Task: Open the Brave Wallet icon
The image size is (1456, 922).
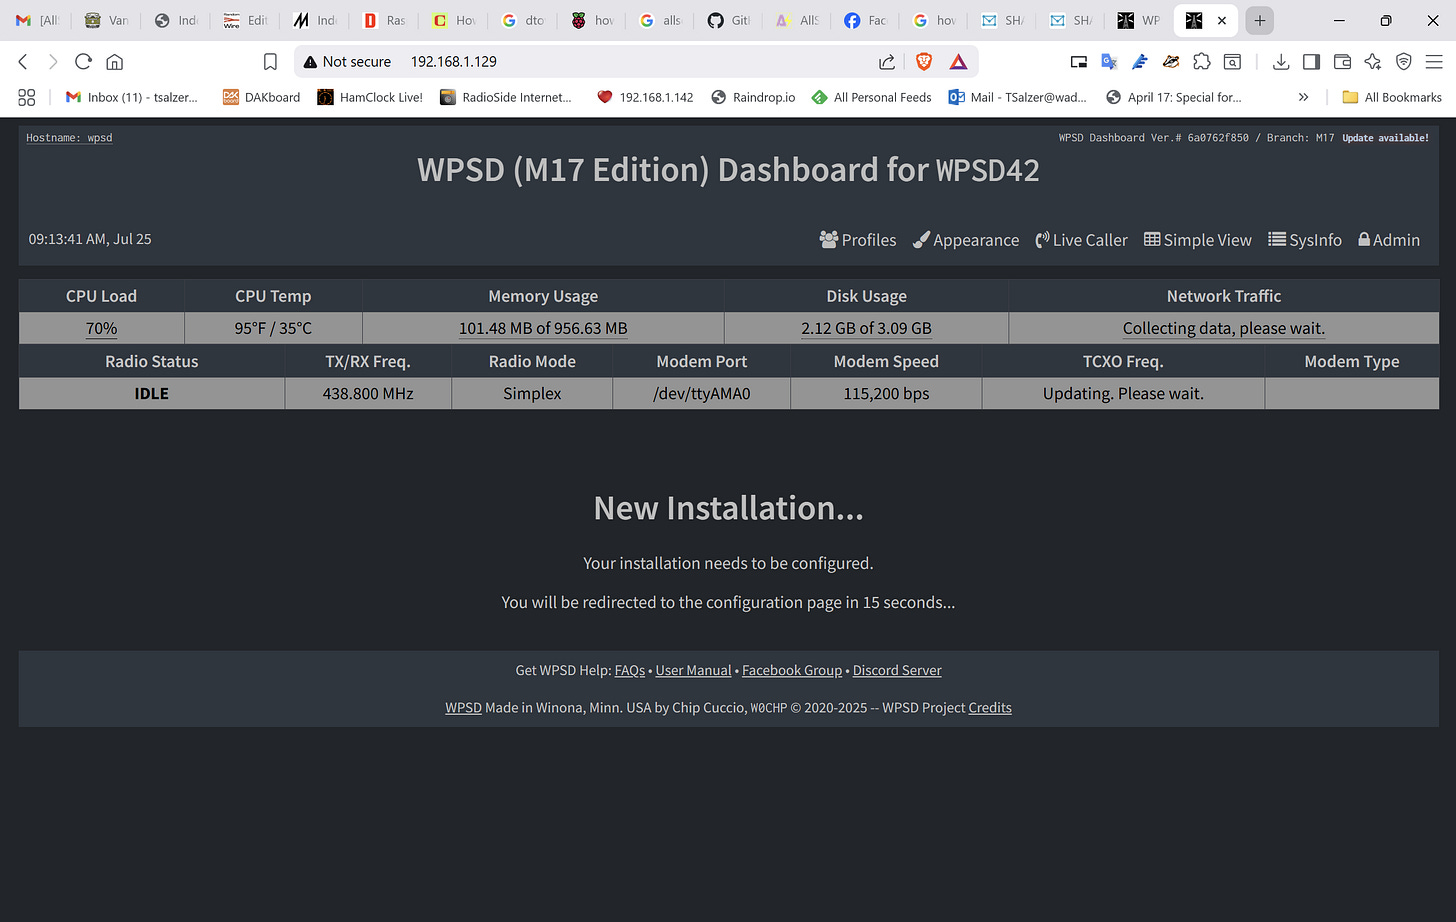Action: (1342, 62)
